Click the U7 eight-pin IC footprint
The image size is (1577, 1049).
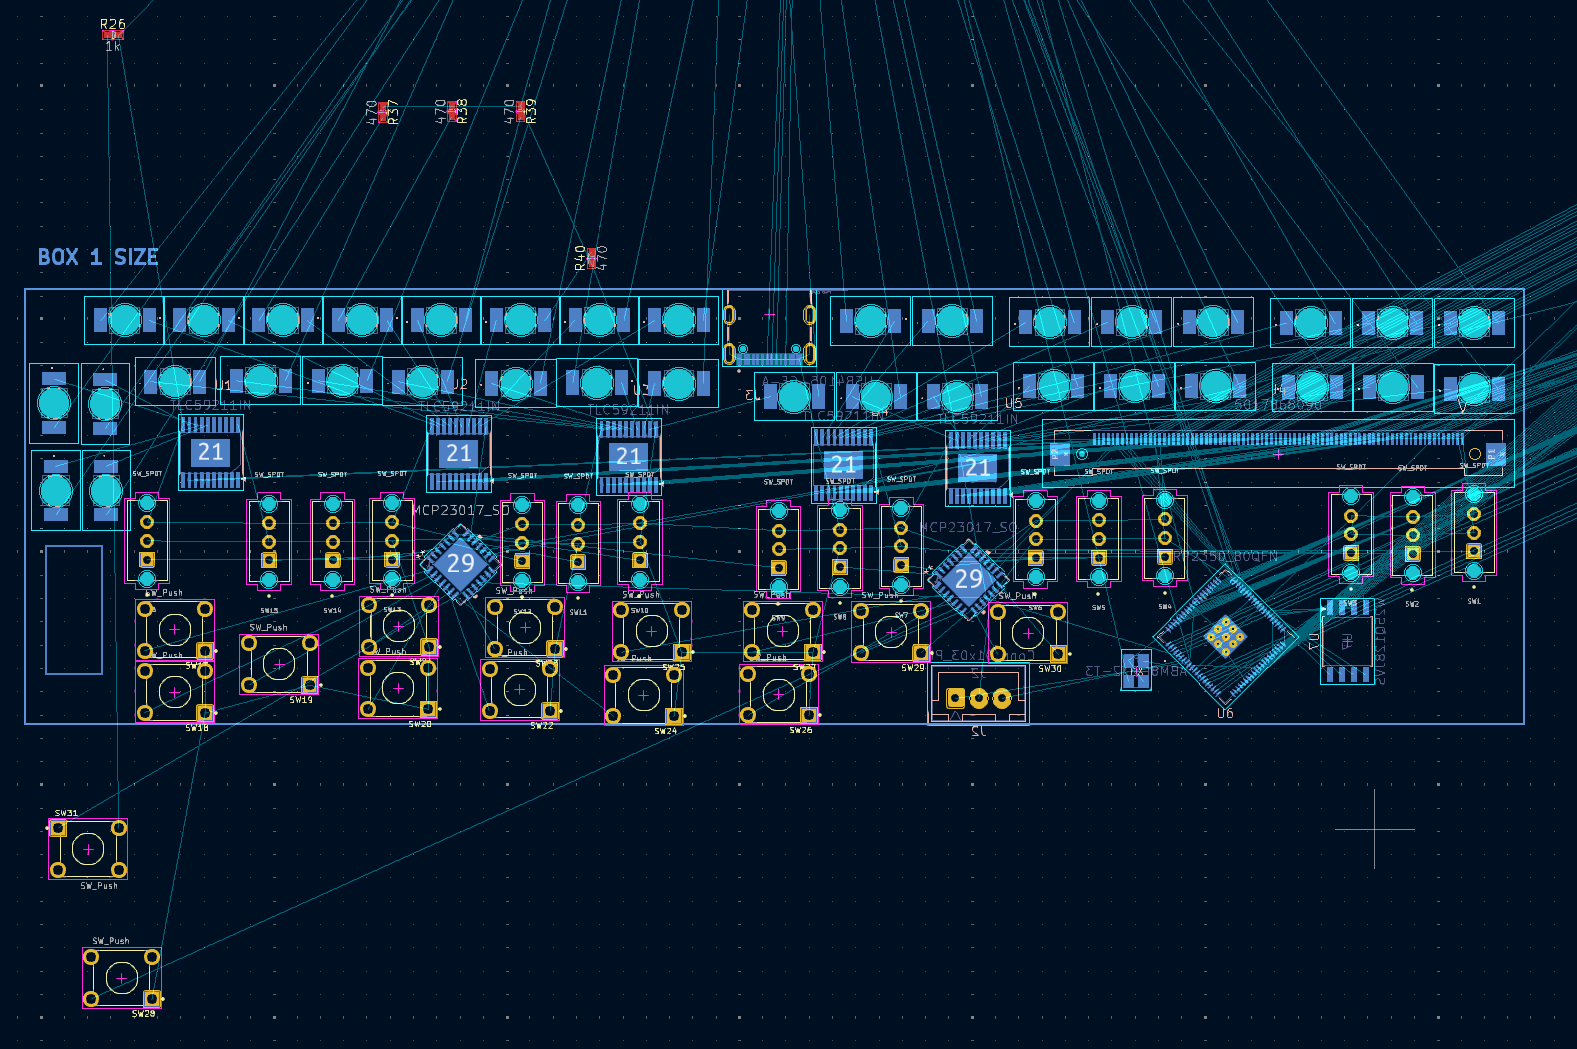[1347, 641]
